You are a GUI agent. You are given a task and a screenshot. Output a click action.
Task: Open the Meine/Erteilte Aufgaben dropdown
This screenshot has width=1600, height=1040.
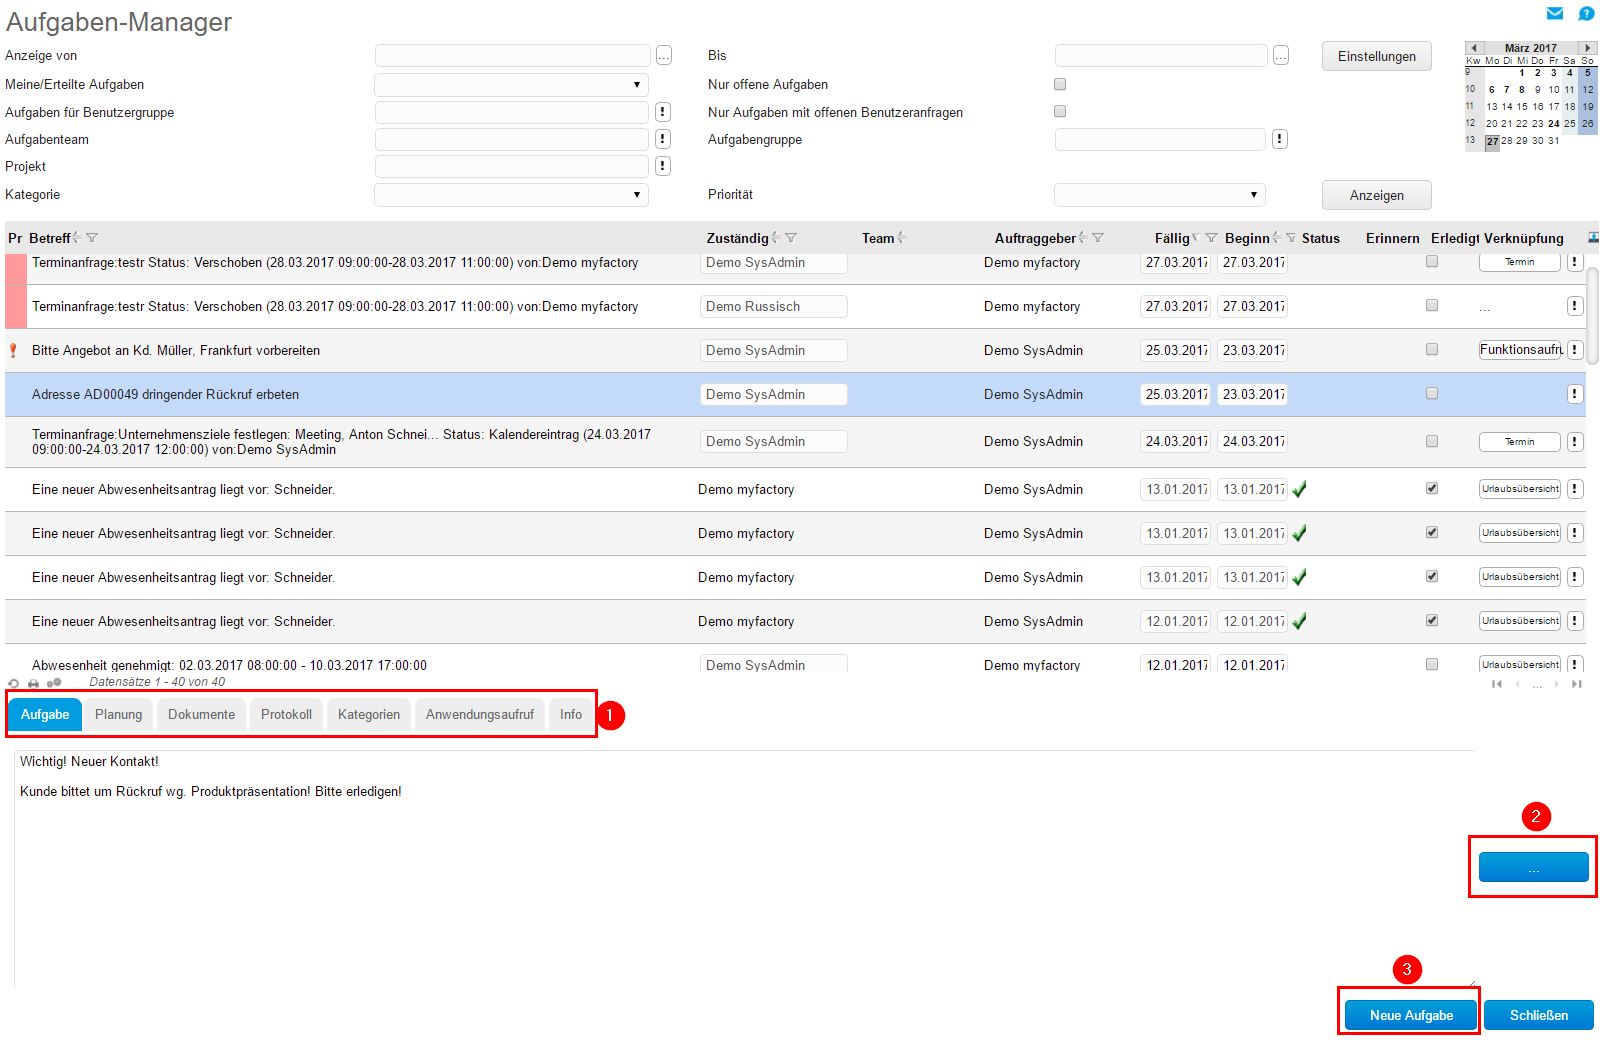tap(511, 85)
